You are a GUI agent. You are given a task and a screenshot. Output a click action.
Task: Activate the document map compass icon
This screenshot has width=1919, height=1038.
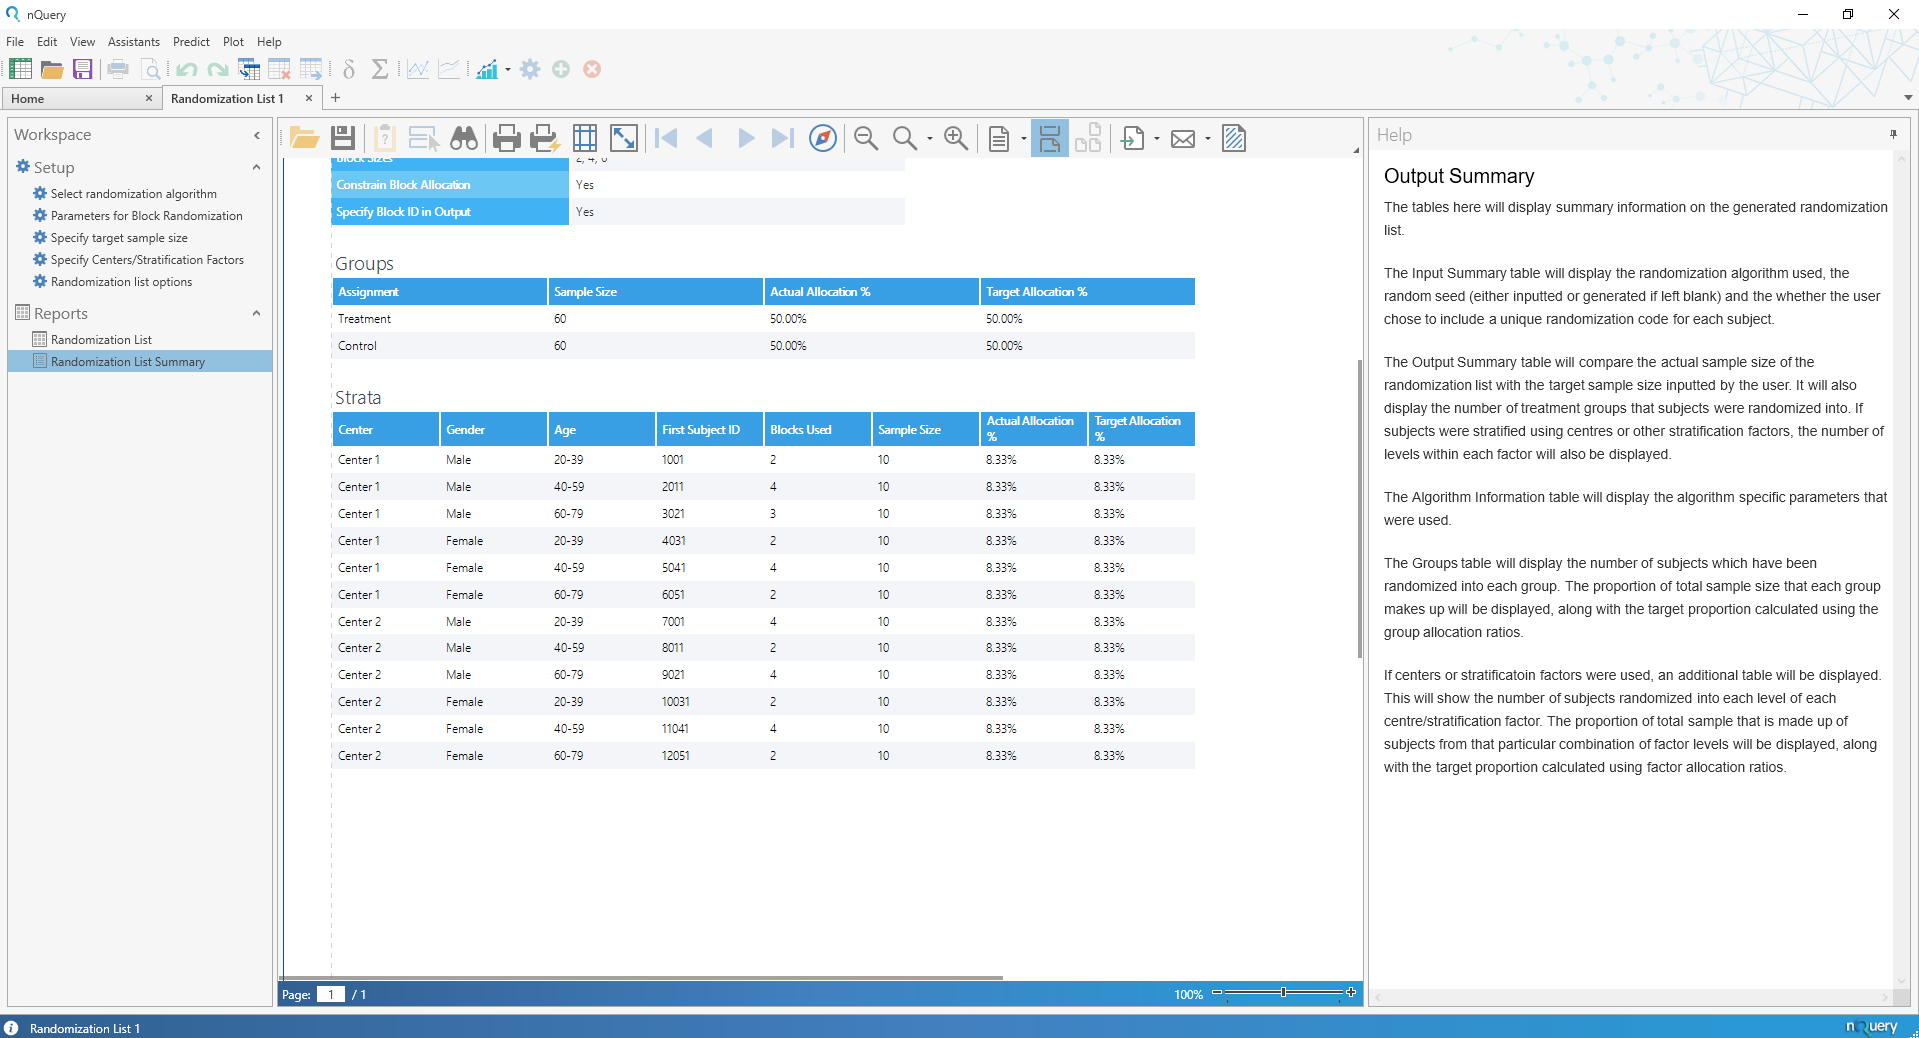tap(822, 138)
